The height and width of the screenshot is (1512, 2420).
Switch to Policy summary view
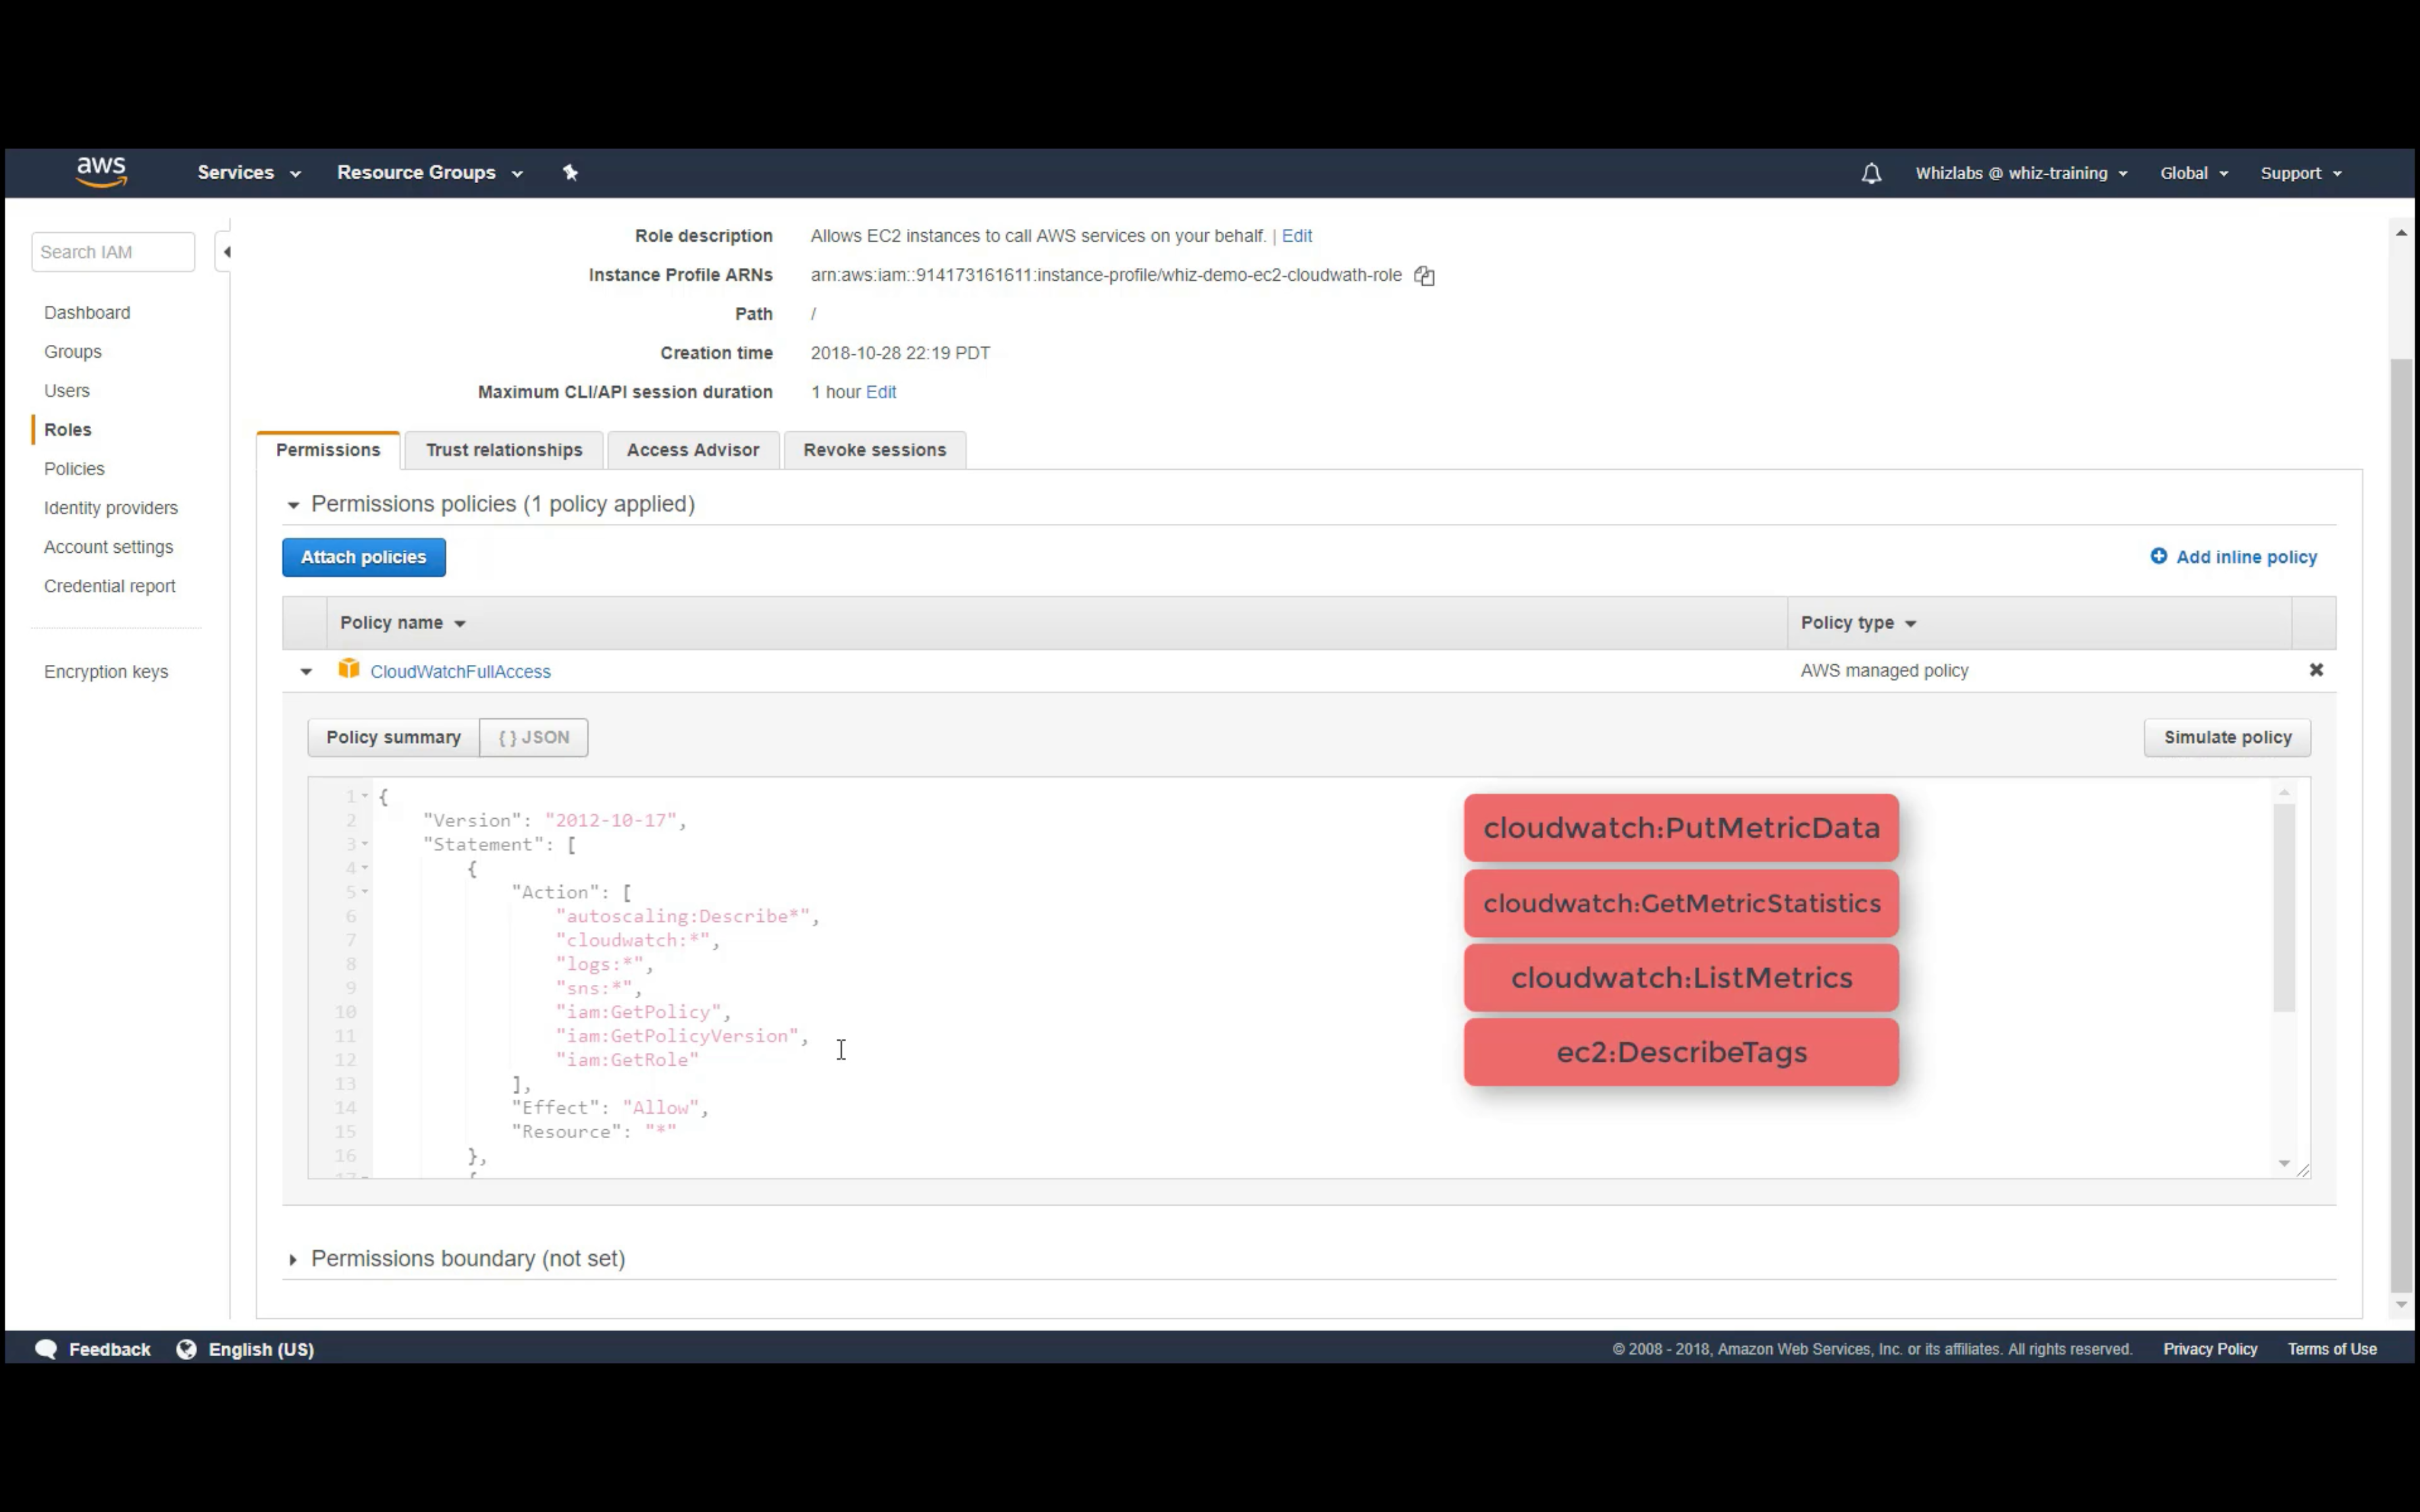pyautogui.click(x=393, y=737)
